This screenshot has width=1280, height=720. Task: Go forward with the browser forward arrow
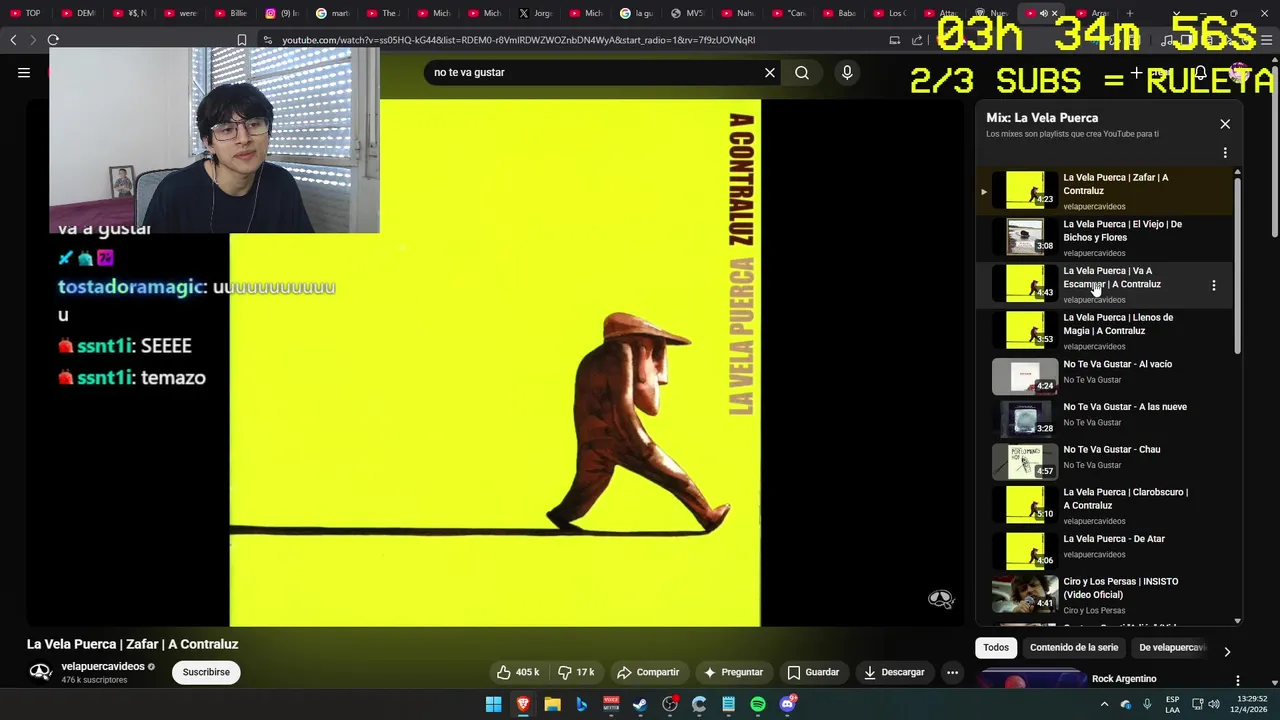click(32, 40)
